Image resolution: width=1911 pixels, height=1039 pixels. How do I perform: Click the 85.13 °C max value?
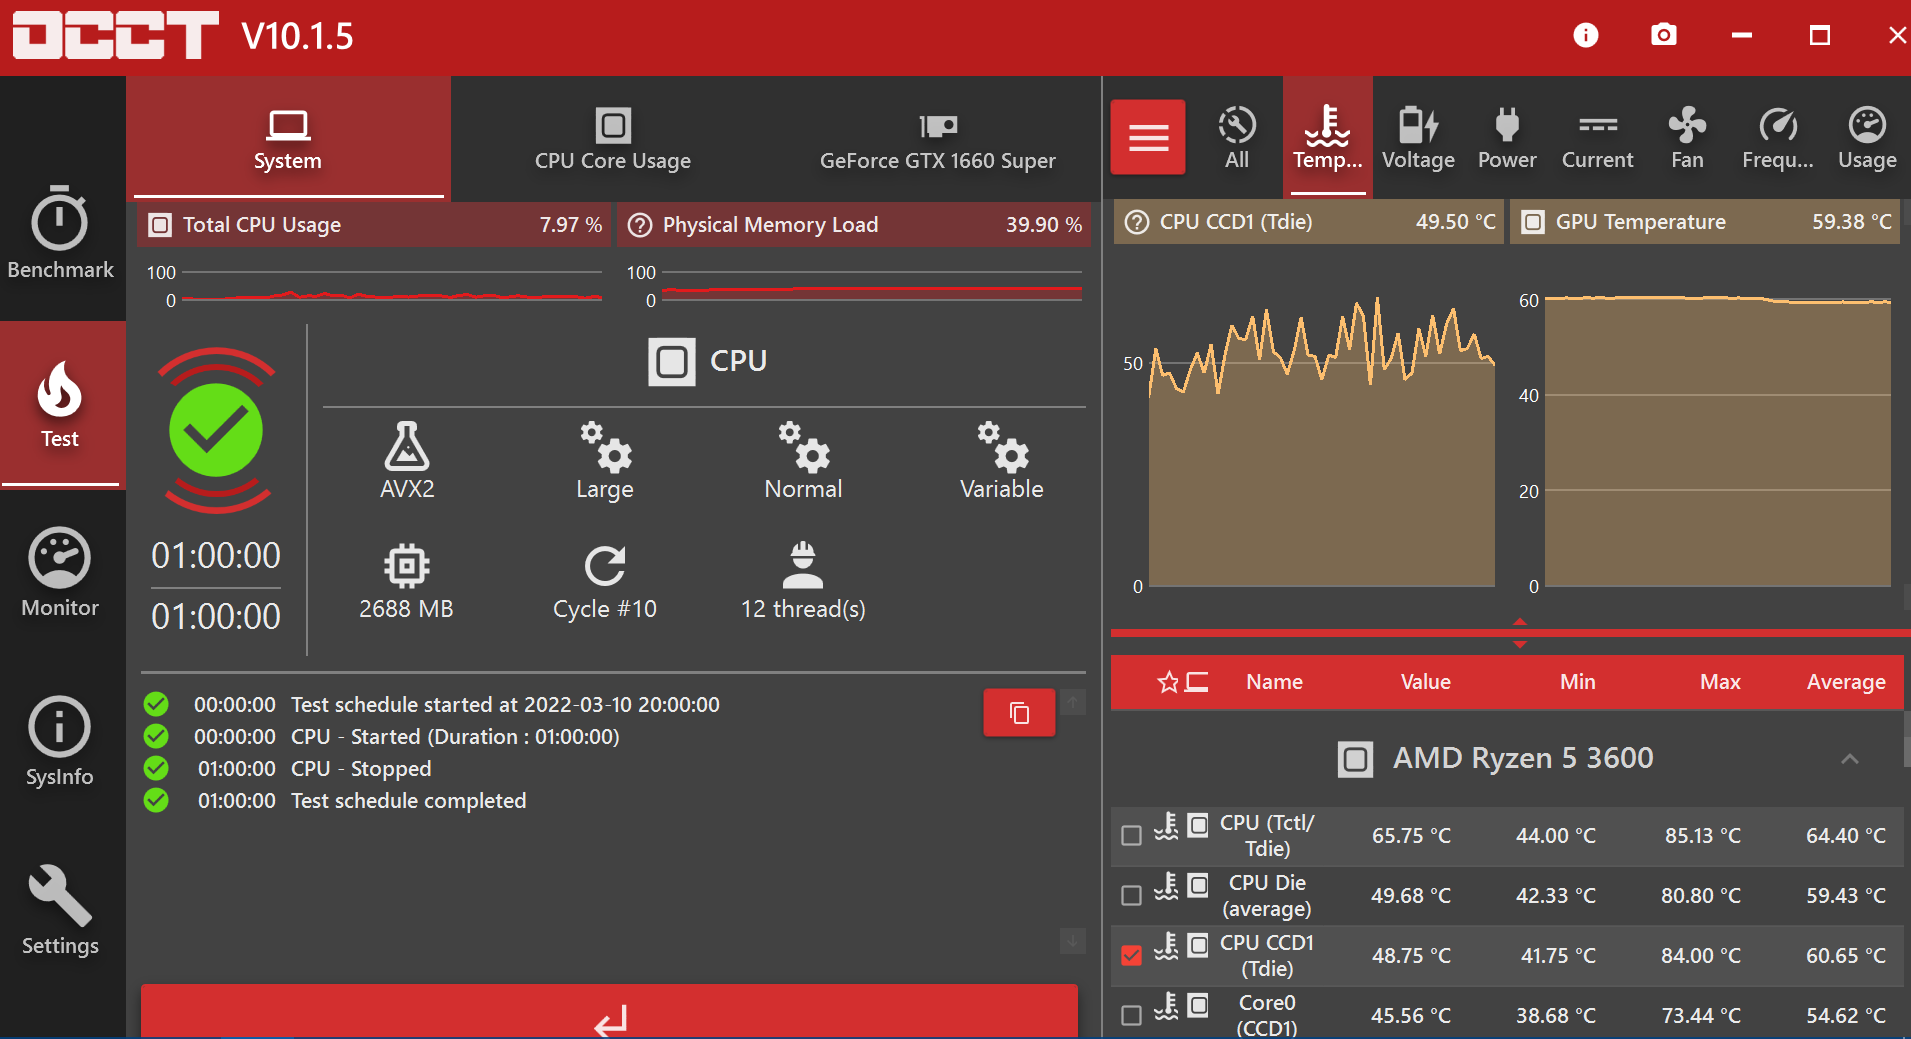click(x=1702, y=836)
